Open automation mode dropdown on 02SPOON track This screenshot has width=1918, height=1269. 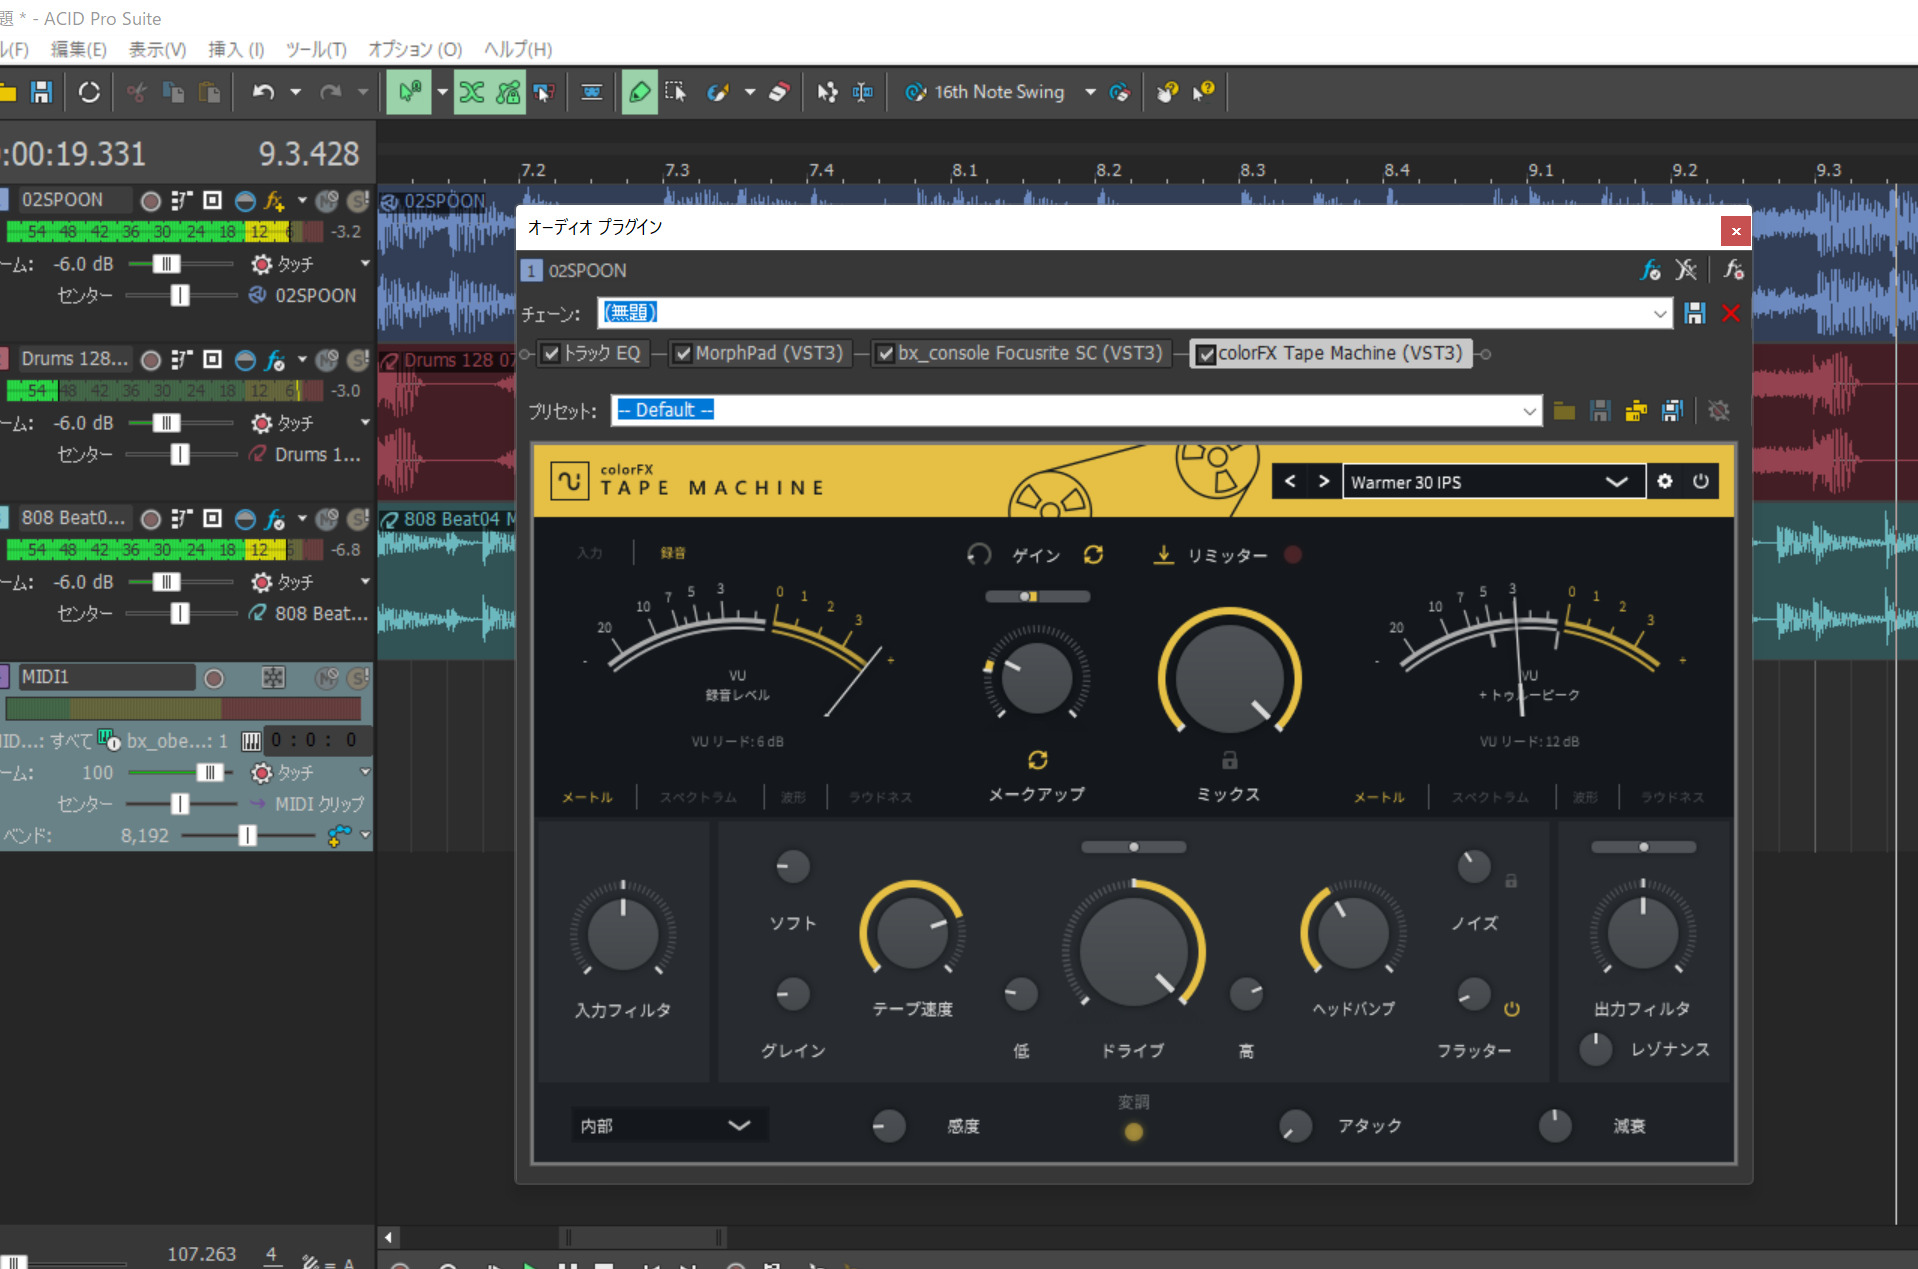point(365,264)
